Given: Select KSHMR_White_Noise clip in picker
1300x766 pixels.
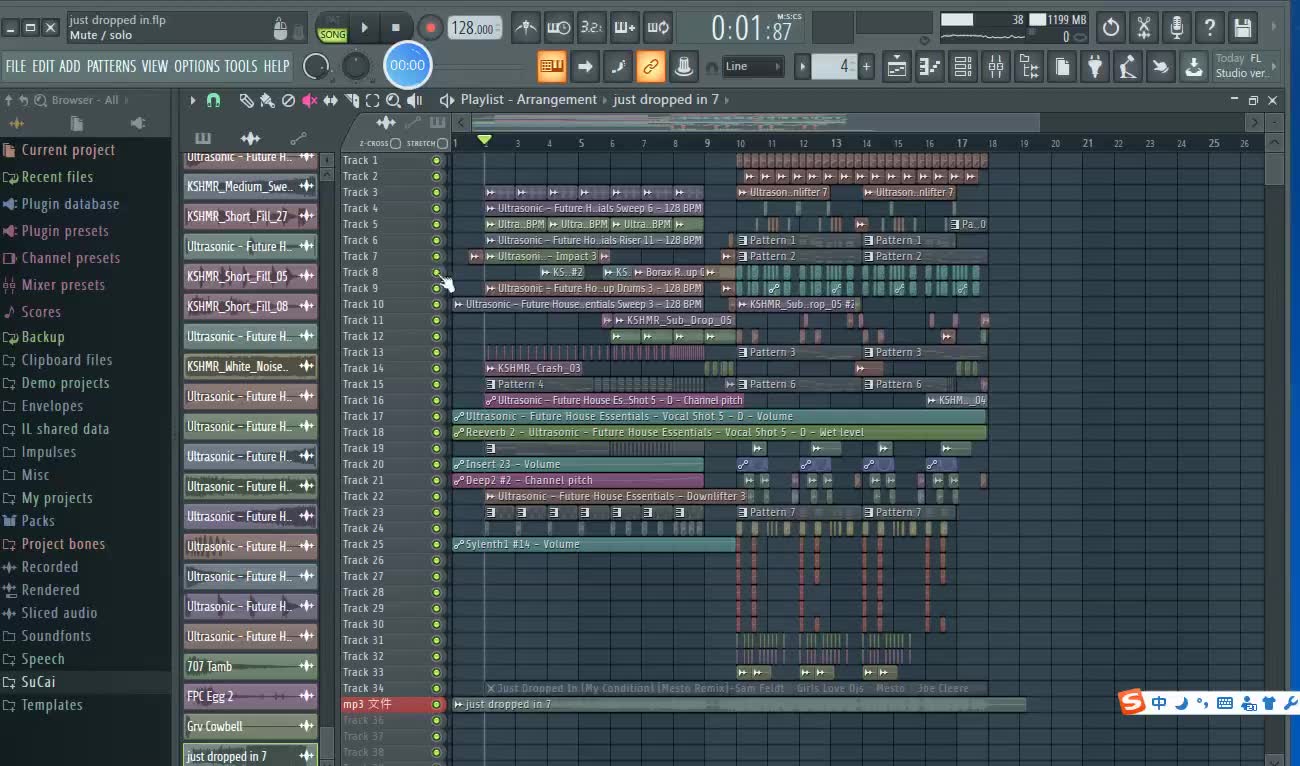Looking at the screenshot, I should pos(250,366).
